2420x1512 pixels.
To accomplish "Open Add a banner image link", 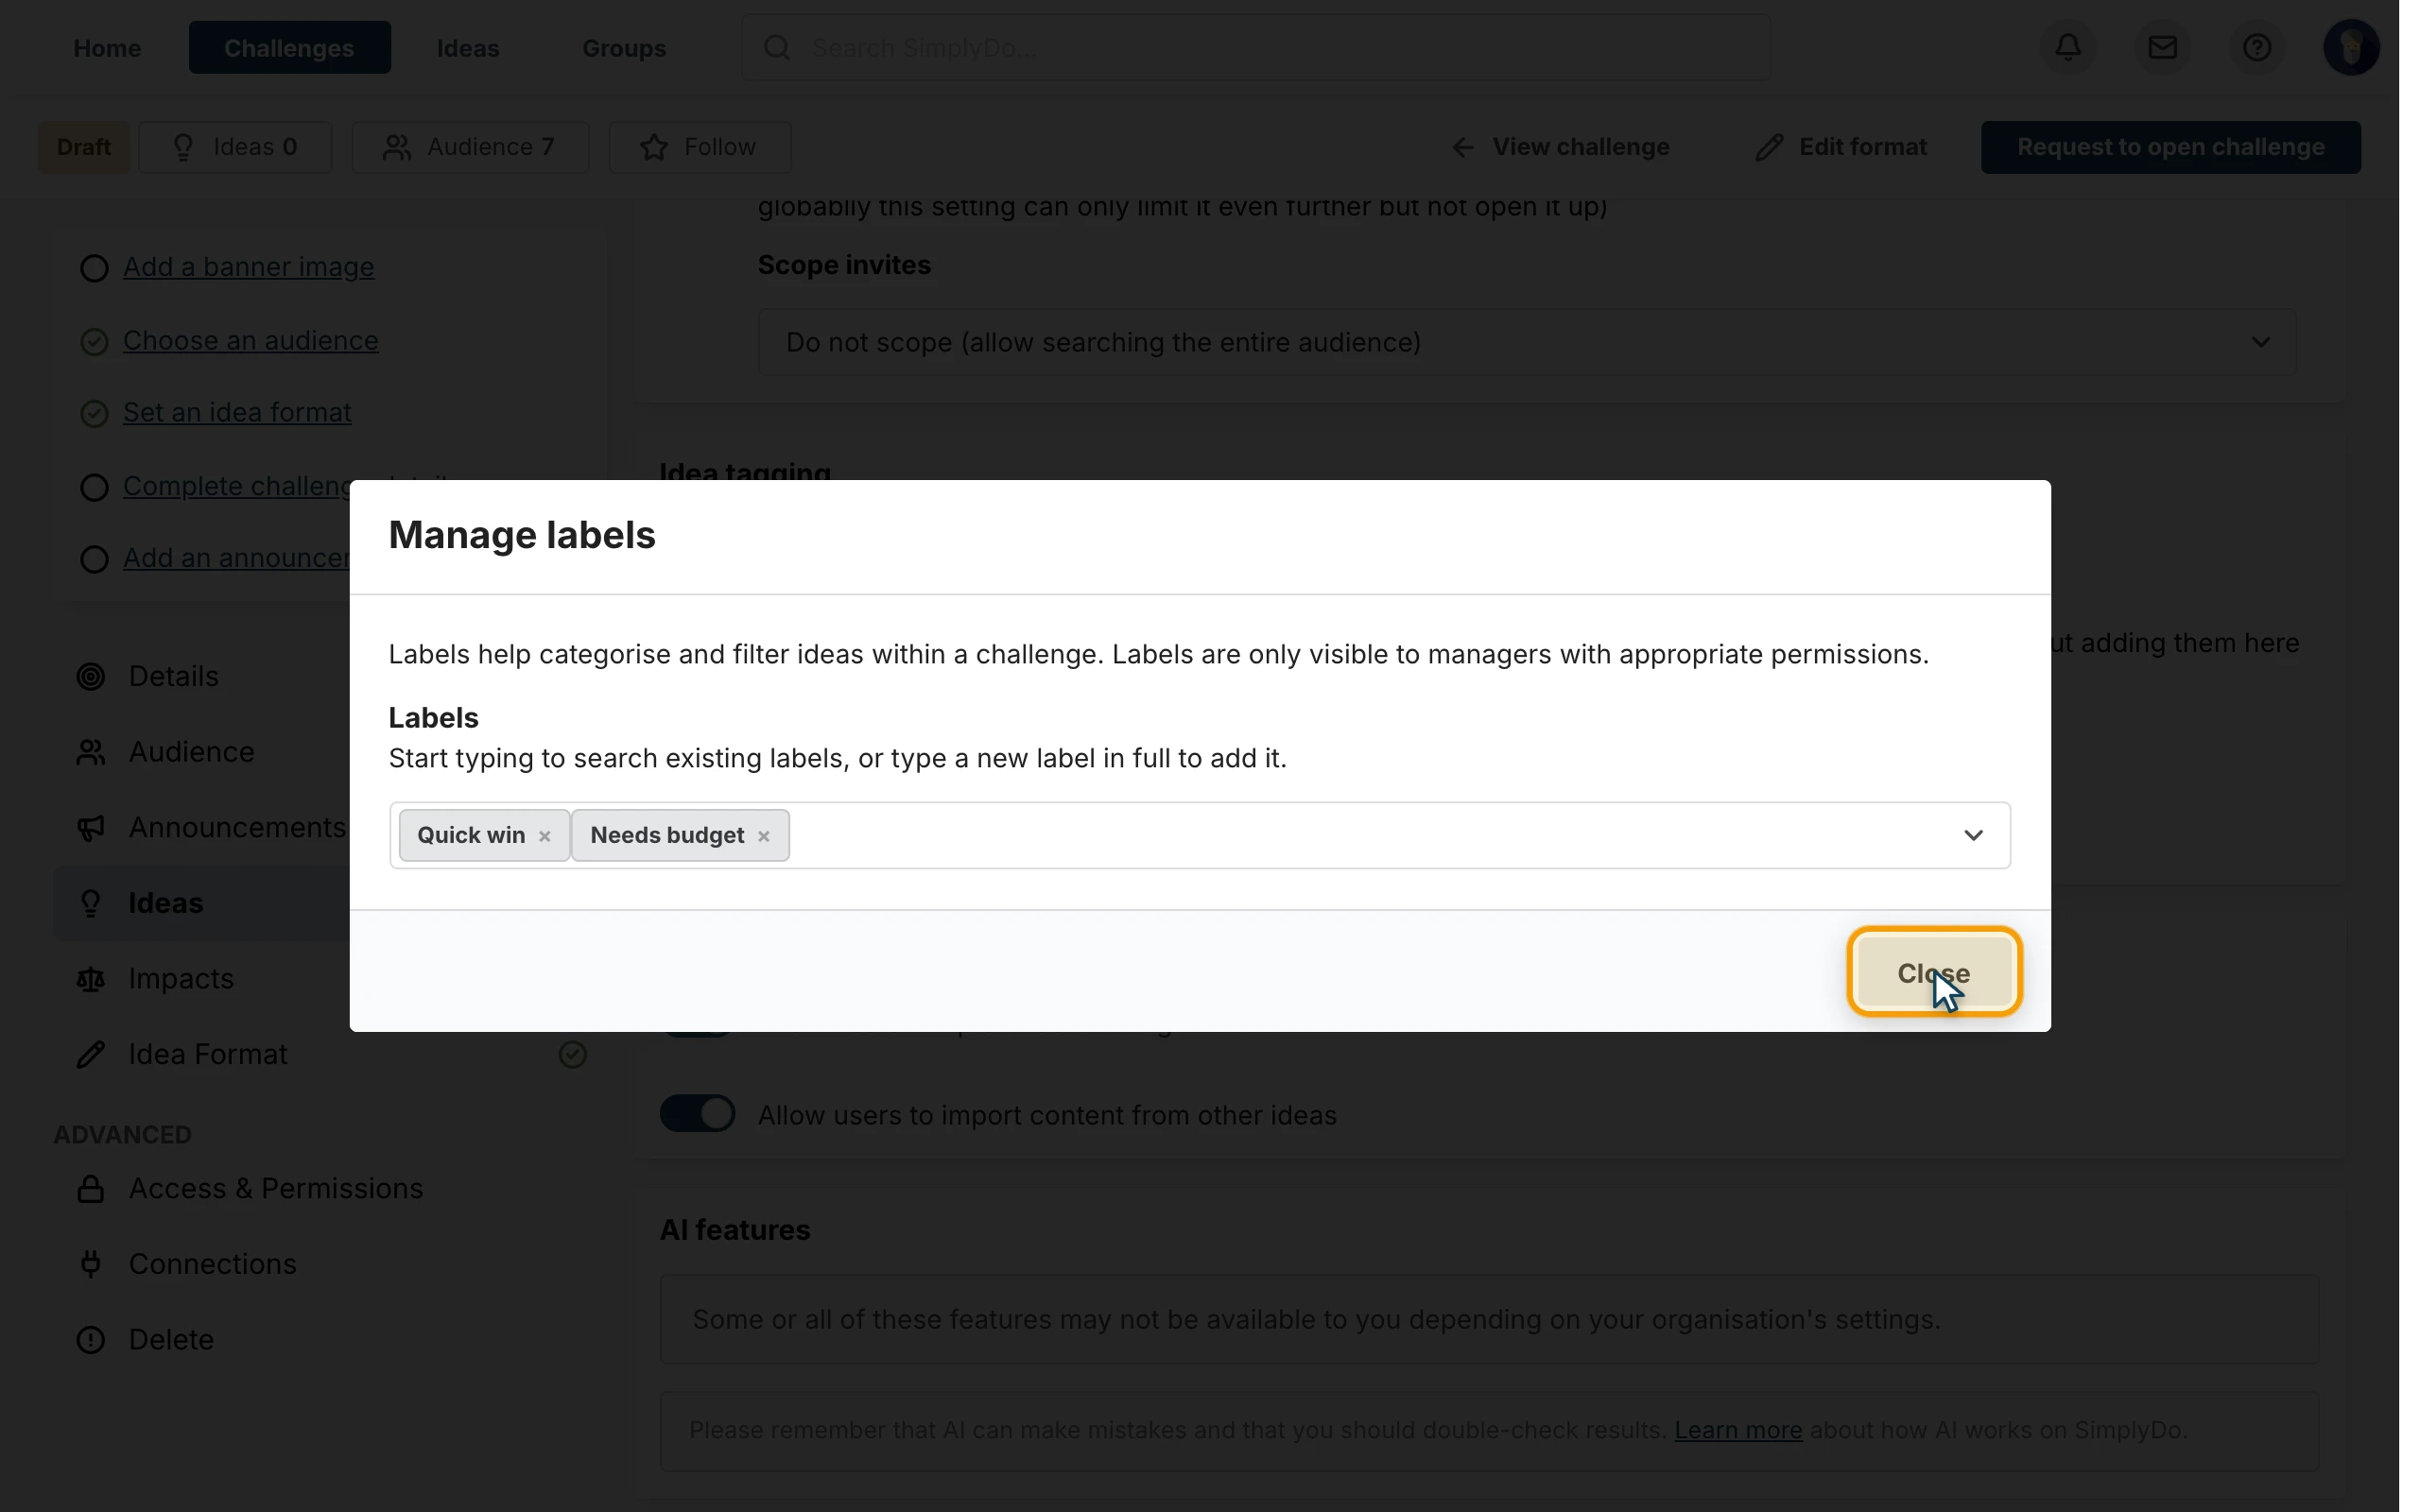I will pos(248,267).
